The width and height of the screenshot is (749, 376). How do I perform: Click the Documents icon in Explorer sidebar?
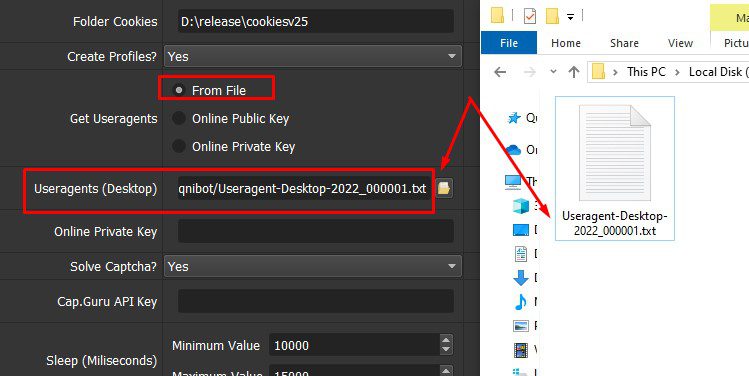pos(520,254)
